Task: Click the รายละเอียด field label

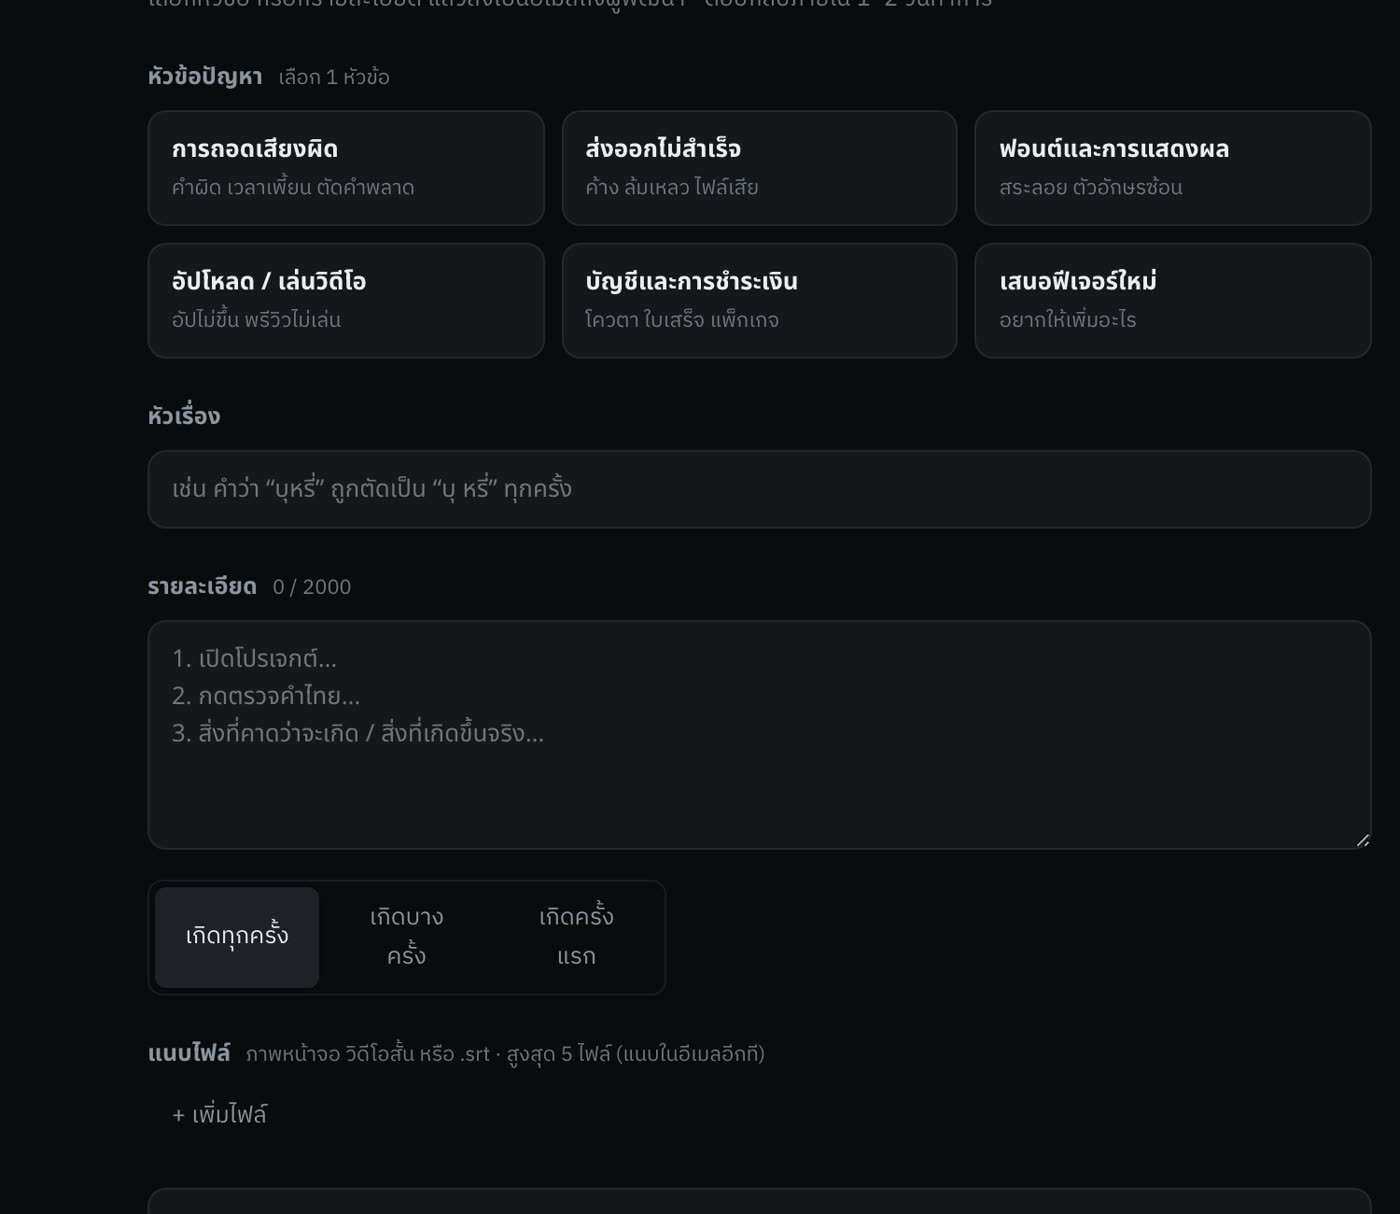Action: point(202,586)
